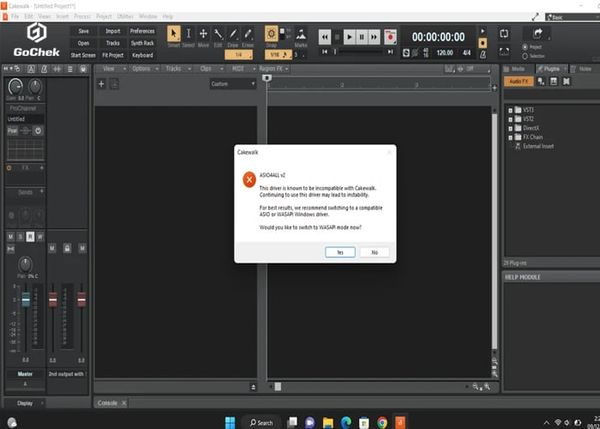
Task: Open File Explorer from taskbar
Action: click(328, 422)
